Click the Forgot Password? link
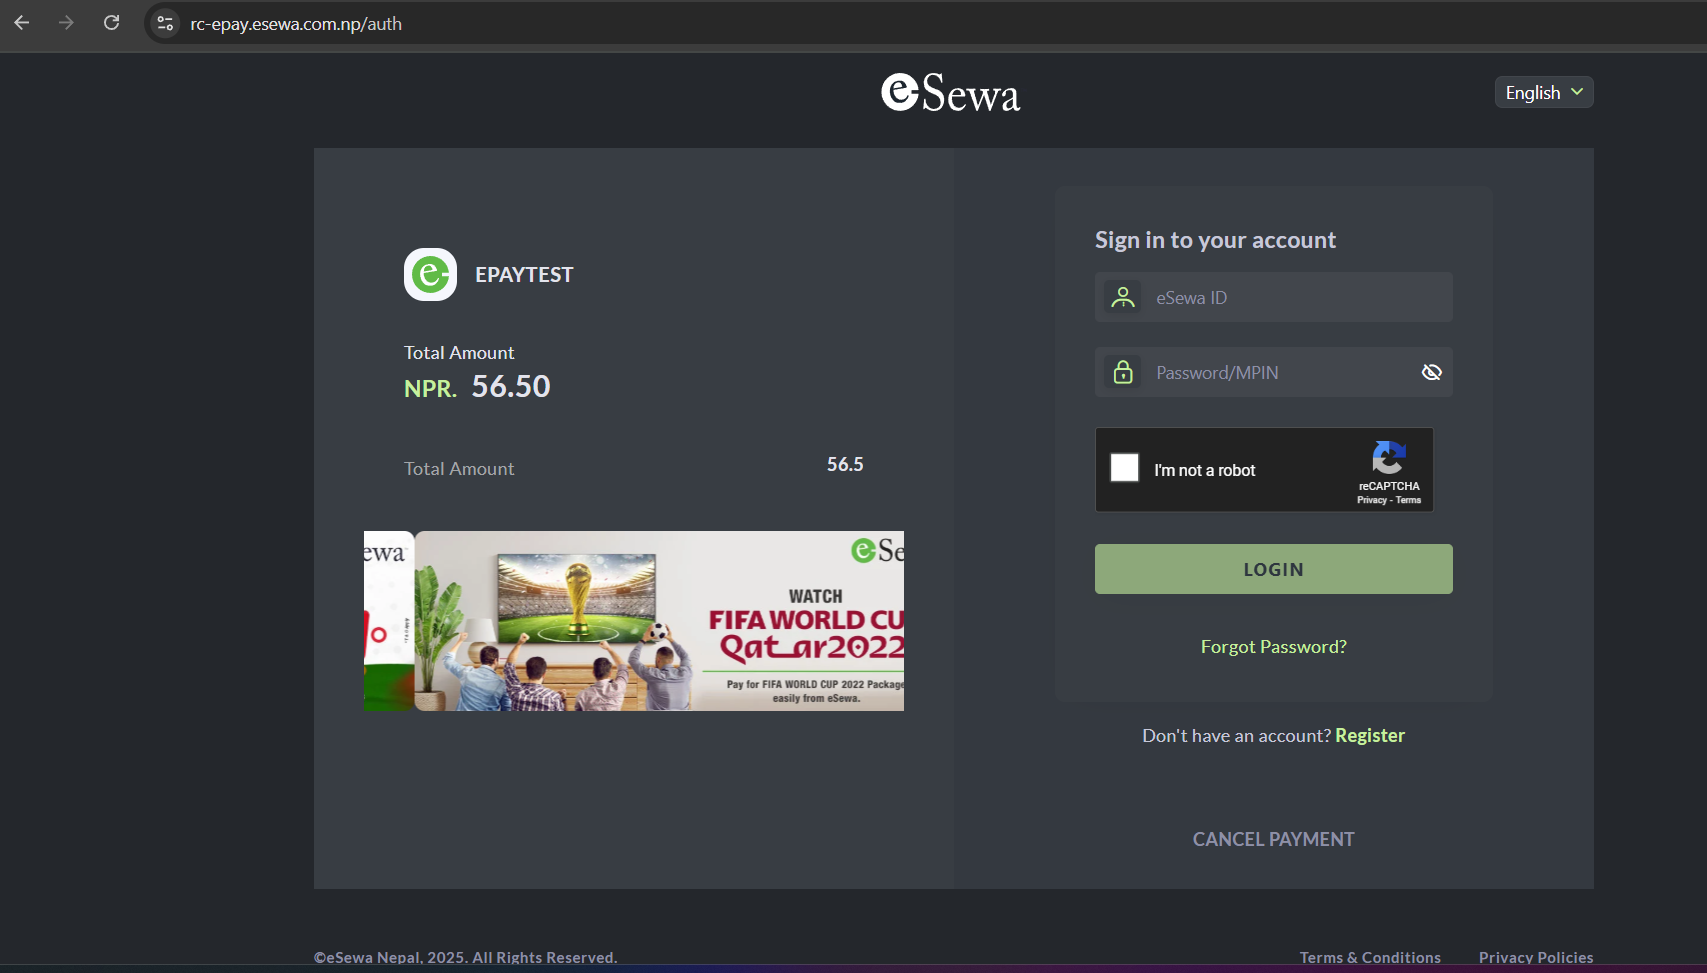1707x973 pixels. tap(1273, 647)
